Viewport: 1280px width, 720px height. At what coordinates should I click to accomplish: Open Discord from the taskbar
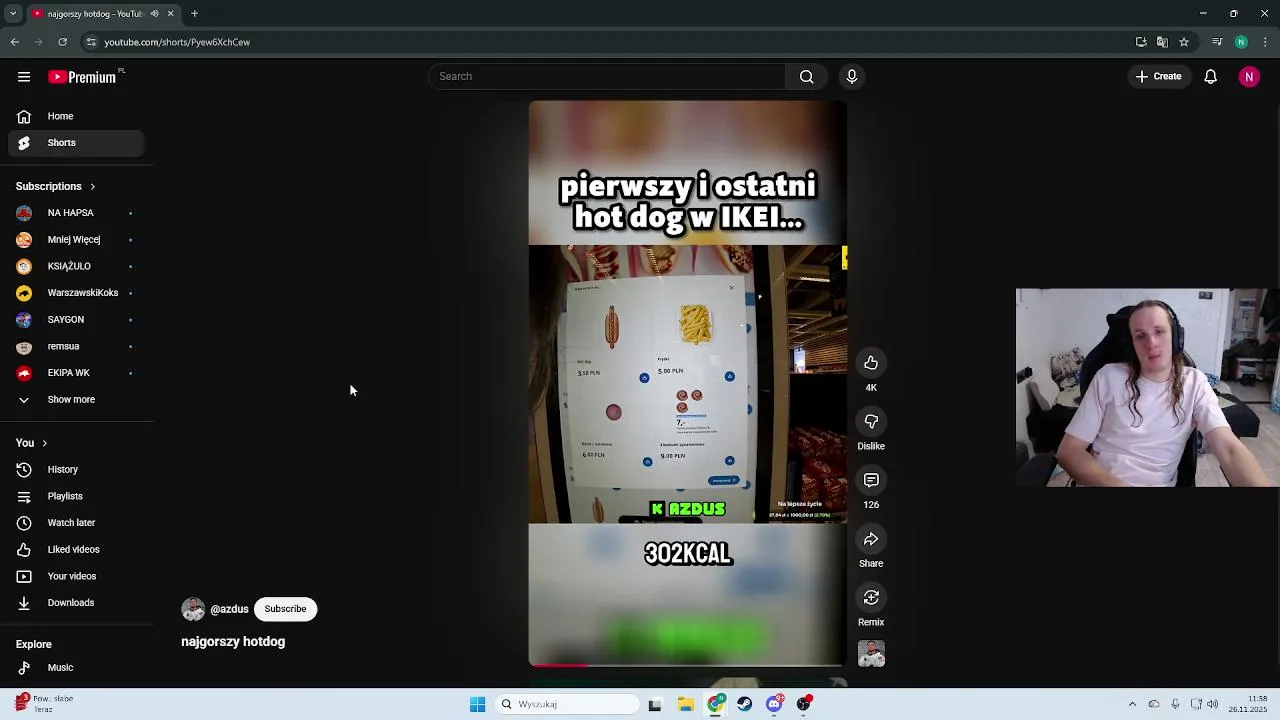(774, 704)
